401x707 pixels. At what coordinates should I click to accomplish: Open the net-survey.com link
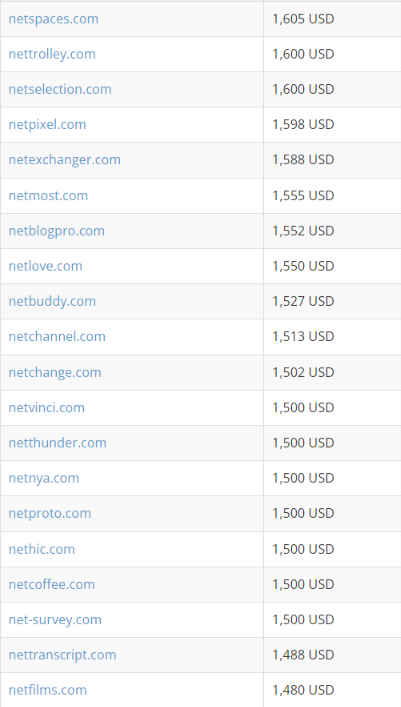[x=55, y=620]
